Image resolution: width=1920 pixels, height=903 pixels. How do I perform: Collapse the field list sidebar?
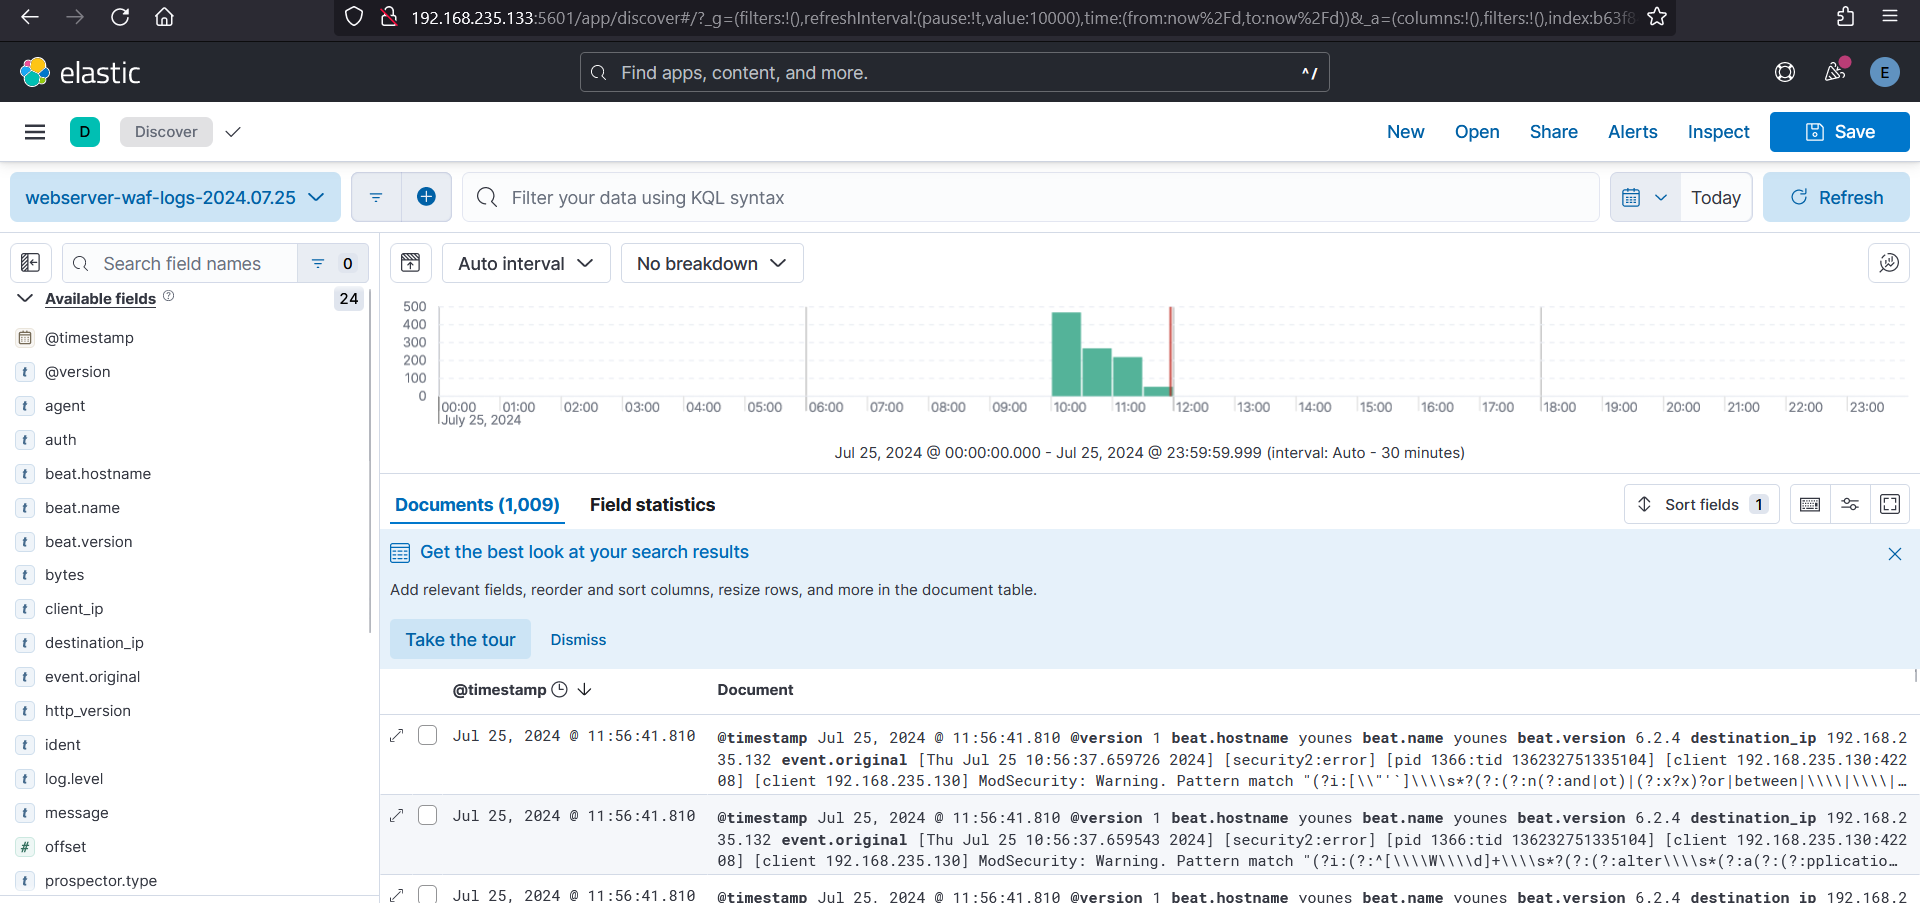31,263
